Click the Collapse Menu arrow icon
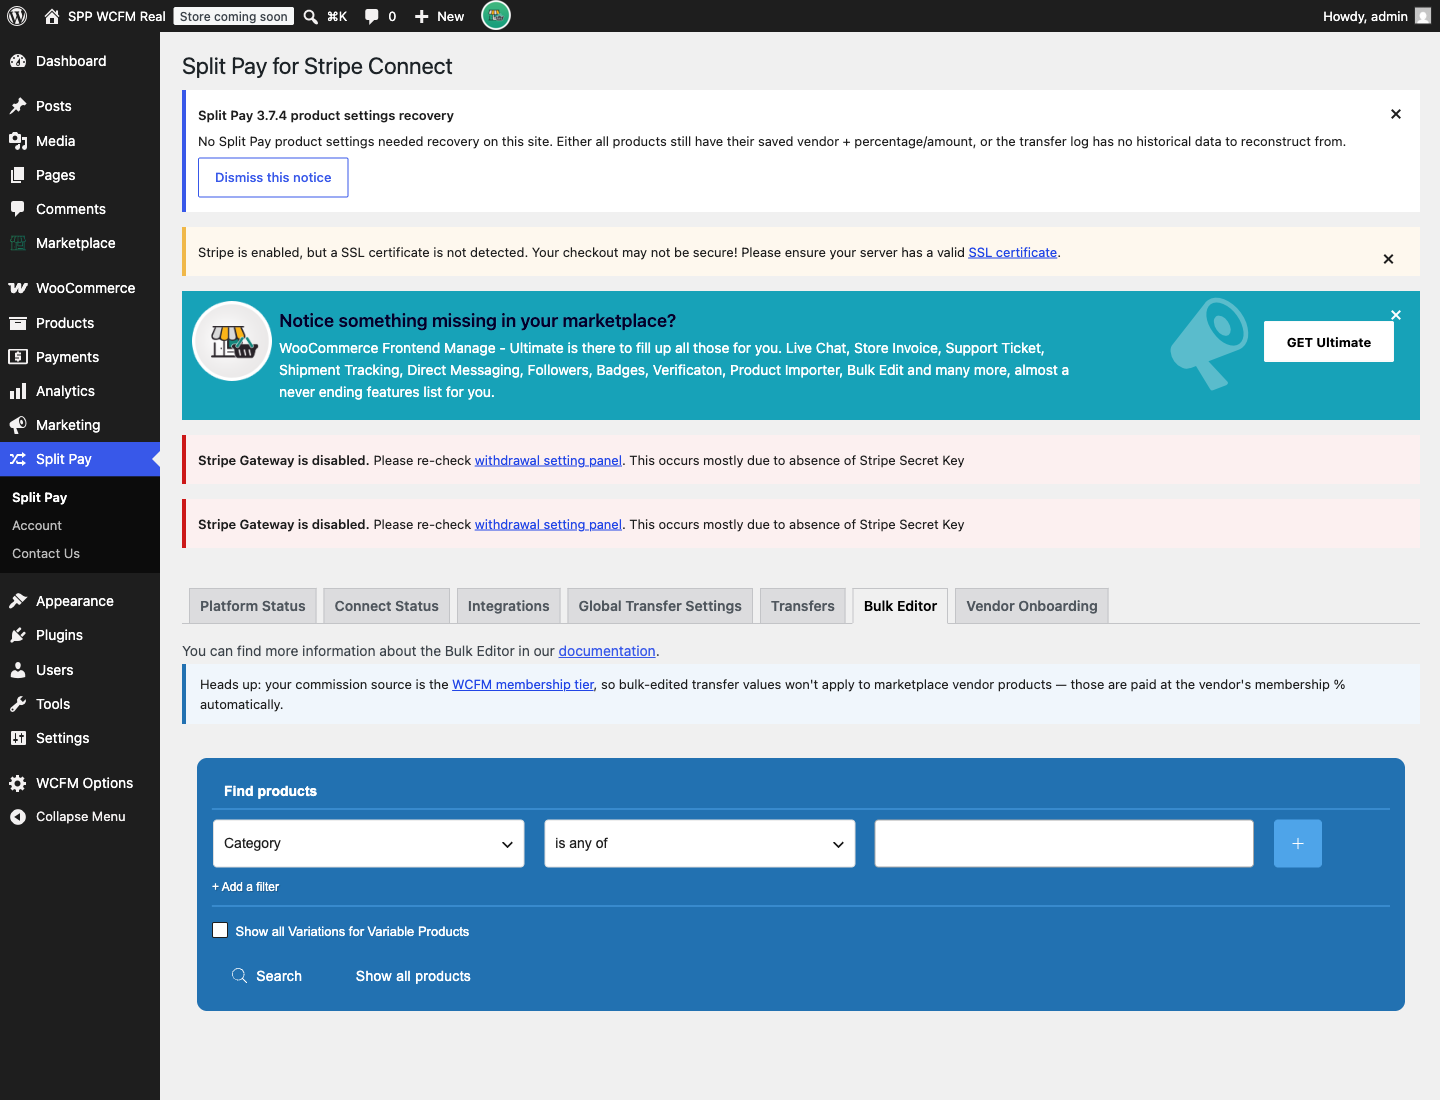This screenshot has height=1100, width=1440. [18, 817]
